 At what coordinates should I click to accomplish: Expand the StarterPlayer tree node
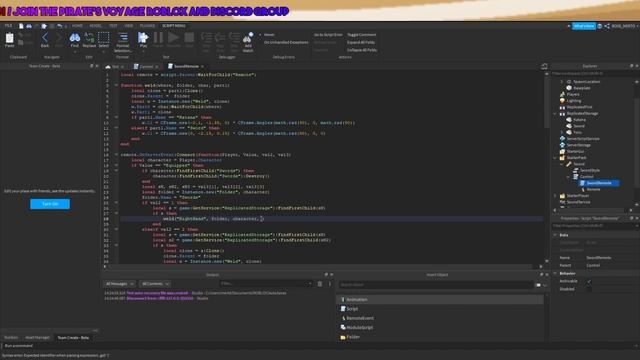tap(555, 196)
